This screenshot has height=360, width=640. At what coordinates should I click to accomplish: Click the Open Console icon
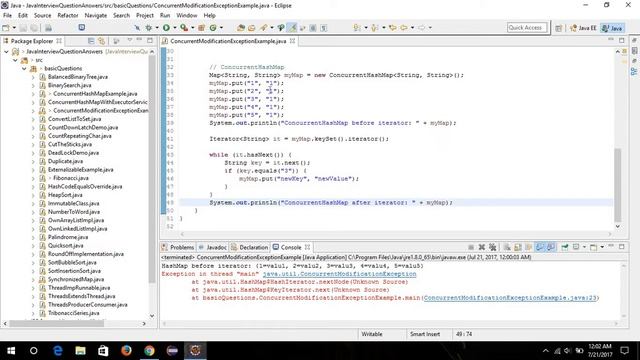[x=593, y=247]
